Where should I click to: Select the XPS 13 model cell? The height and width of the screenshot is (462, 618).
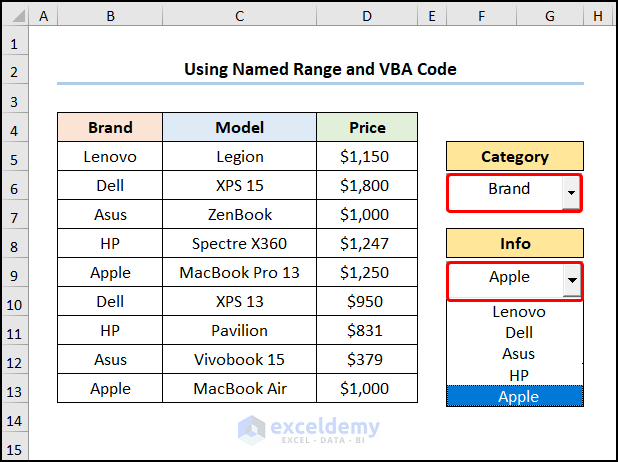[x=239, y=302]
